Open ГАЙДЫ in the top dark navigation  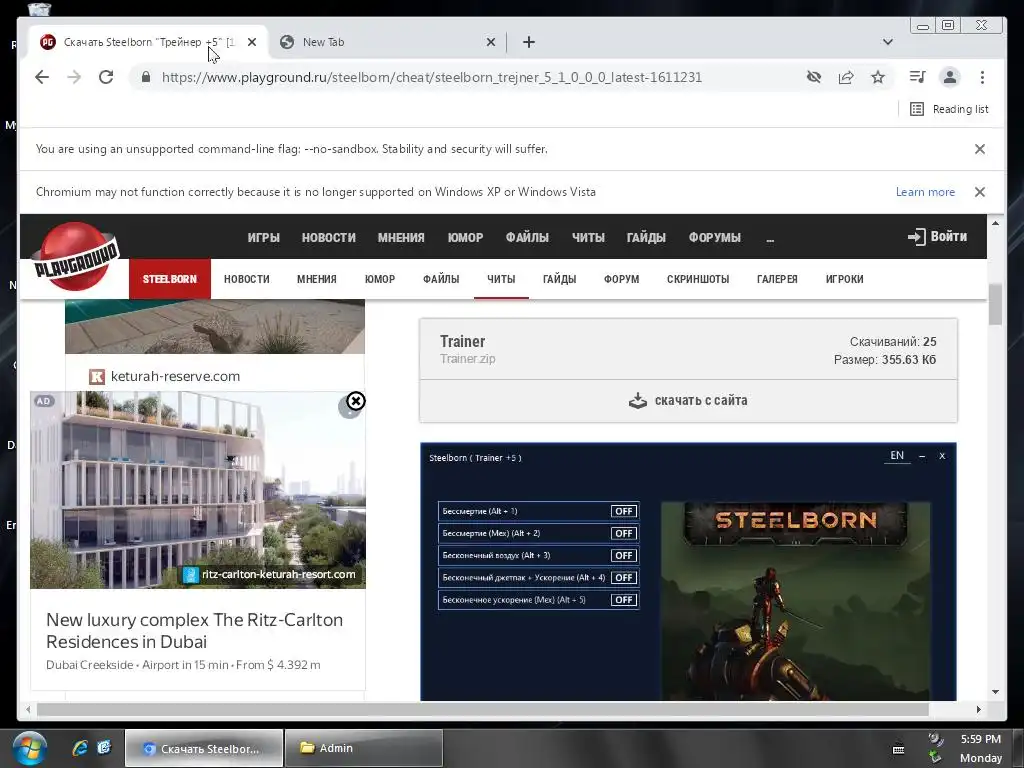tap(646, 238)
